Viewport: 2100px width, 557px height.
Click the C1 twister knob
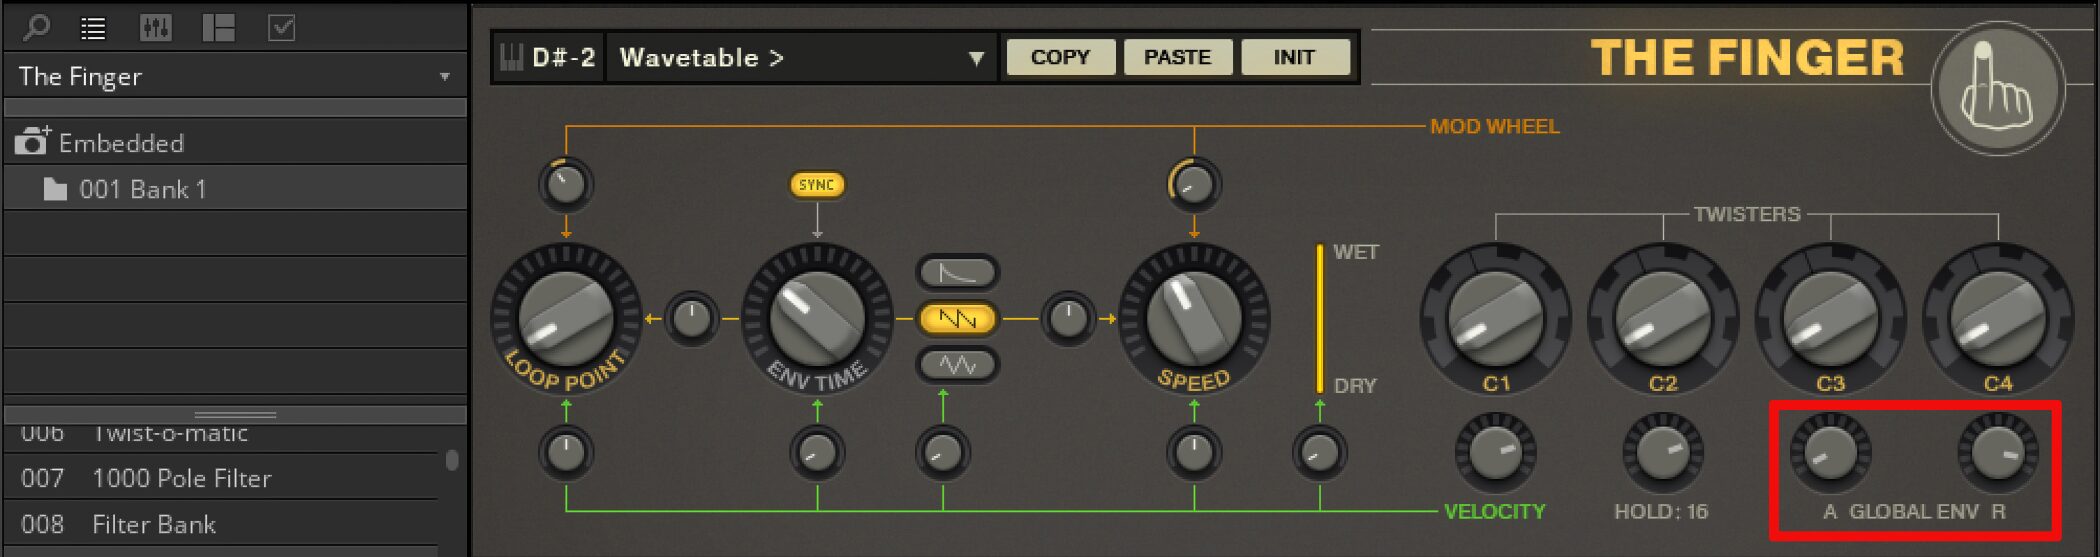pyautogui.click(x=1496, y=319)
